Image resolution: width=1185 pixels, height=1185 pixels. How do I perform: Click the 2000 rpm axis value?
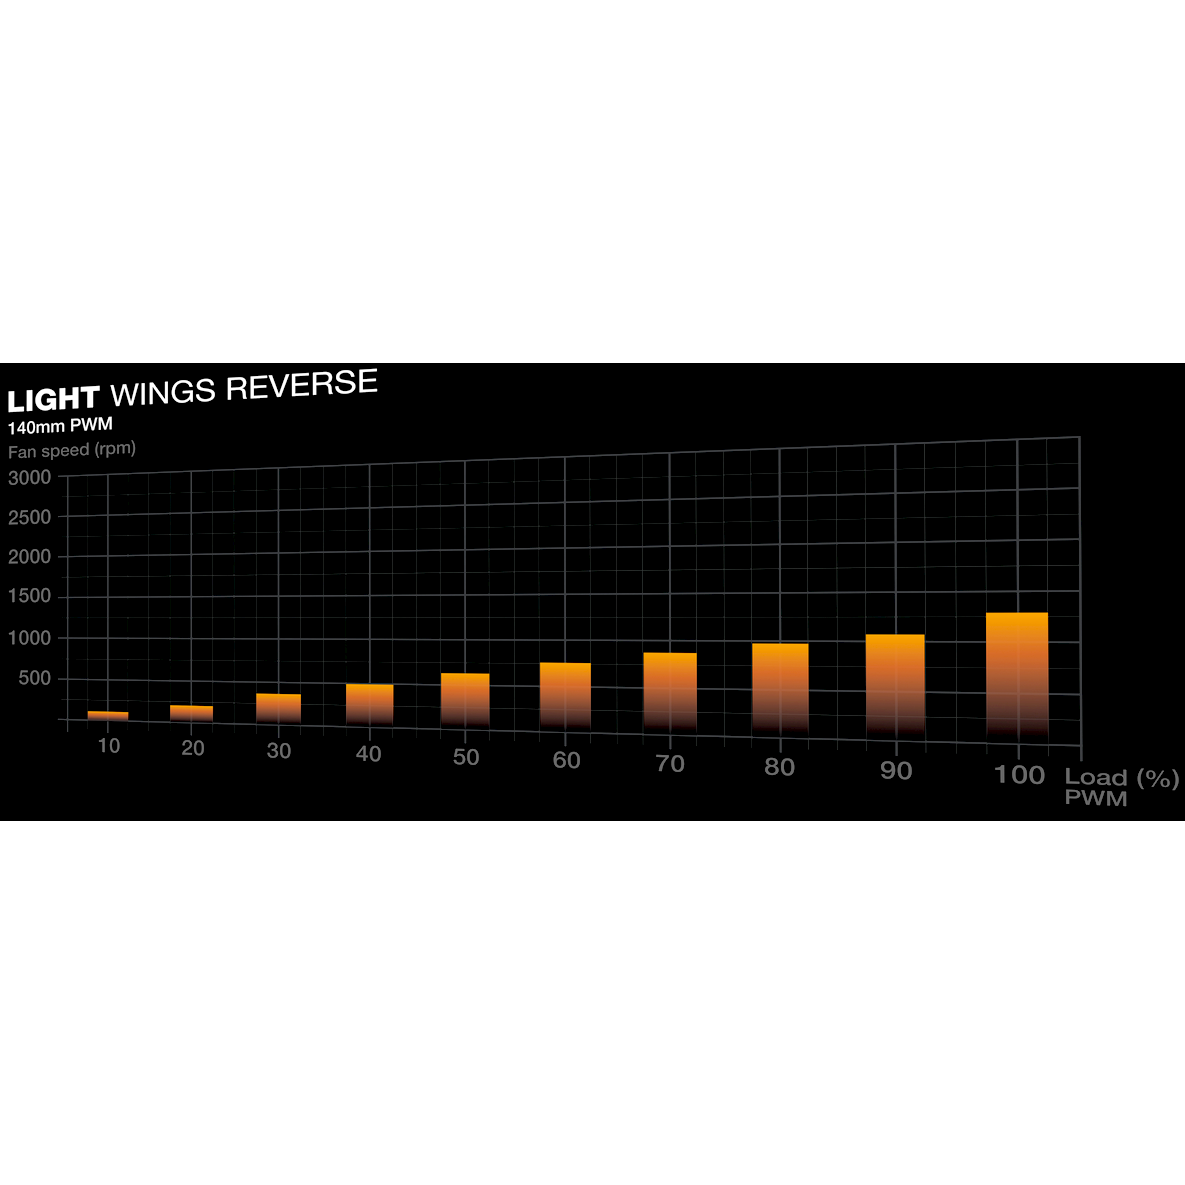click(29, 557)
